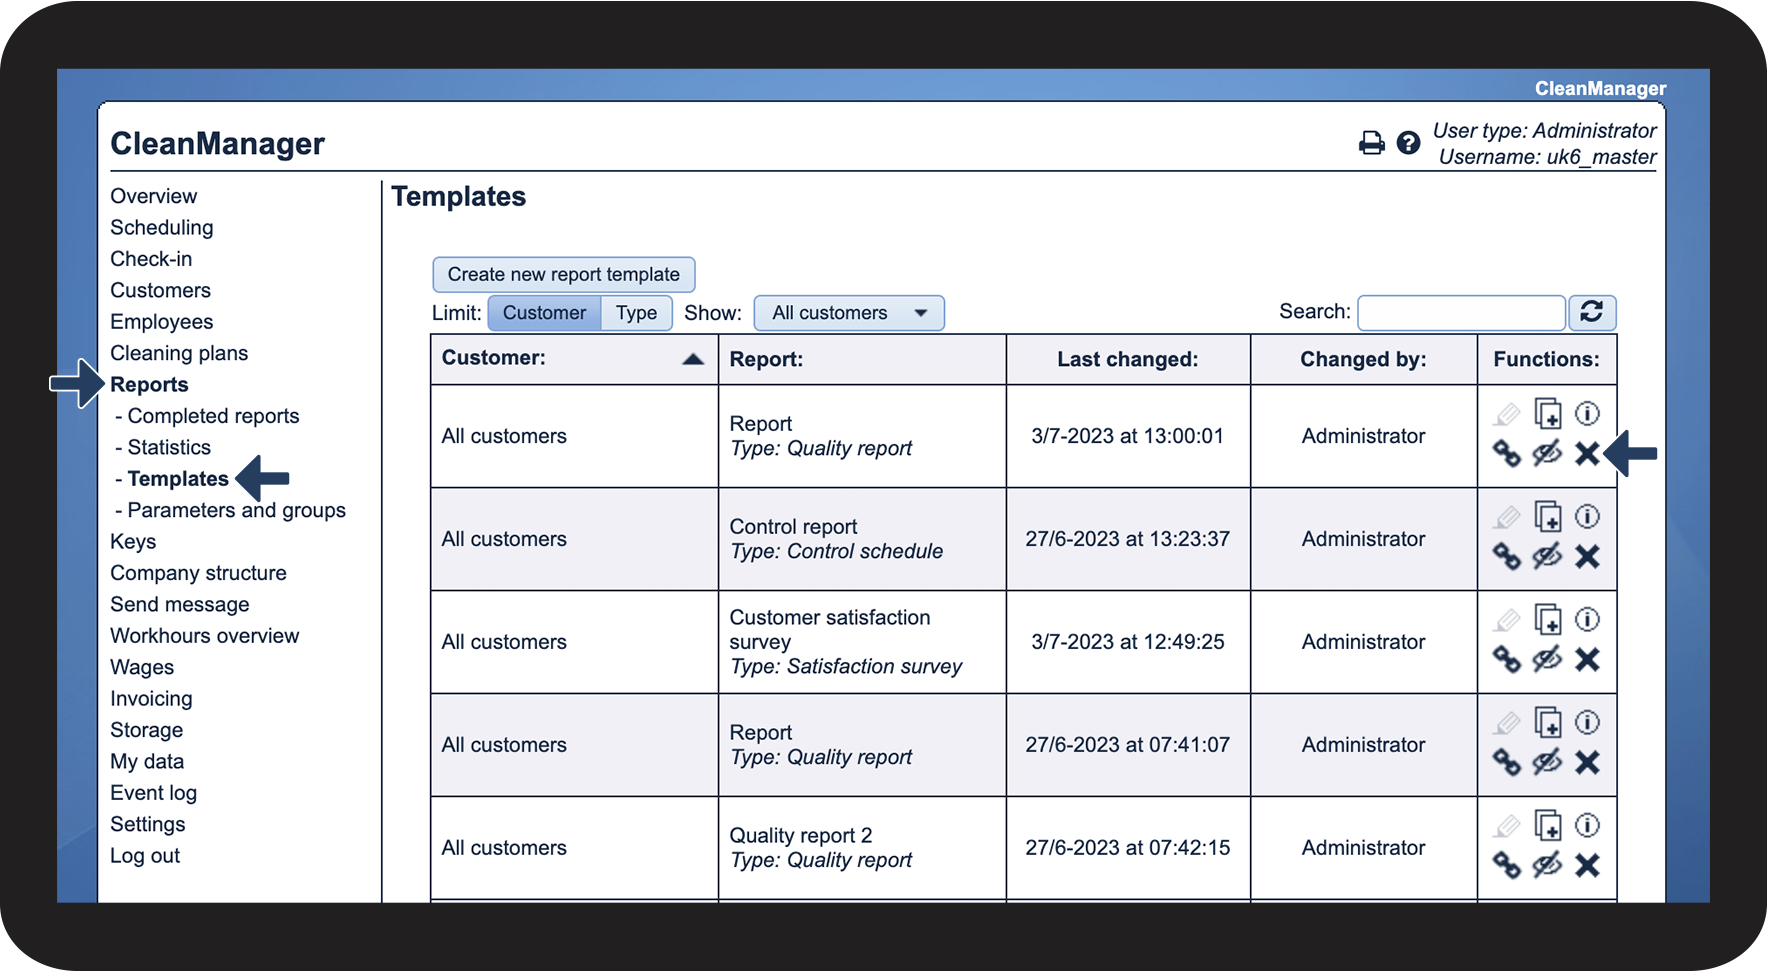Hide the Customer satisfaction survey template
Image resolution: width=1767 pixels, height=971 pixels.
1547,660
